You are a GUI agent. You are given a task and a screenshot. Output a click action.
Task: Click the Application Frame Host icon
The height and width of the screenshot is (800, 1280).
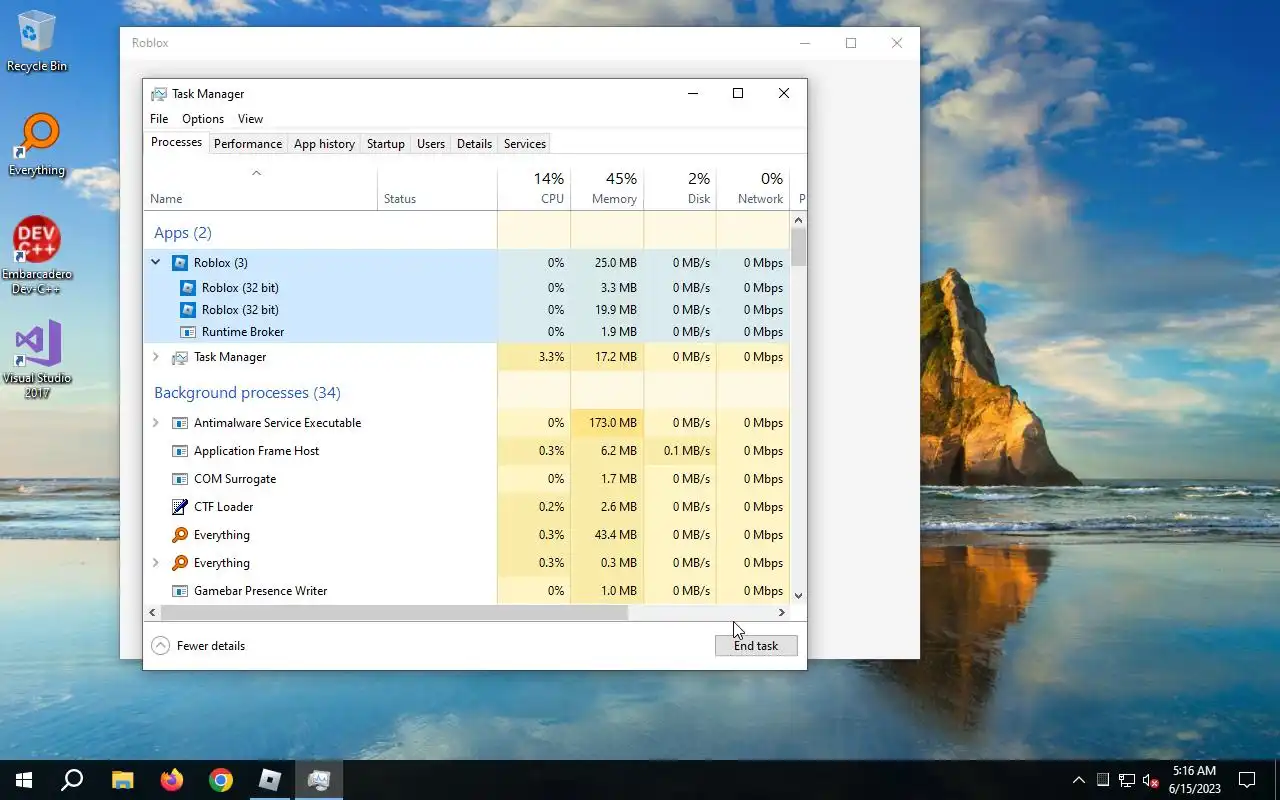coord(180,451)
